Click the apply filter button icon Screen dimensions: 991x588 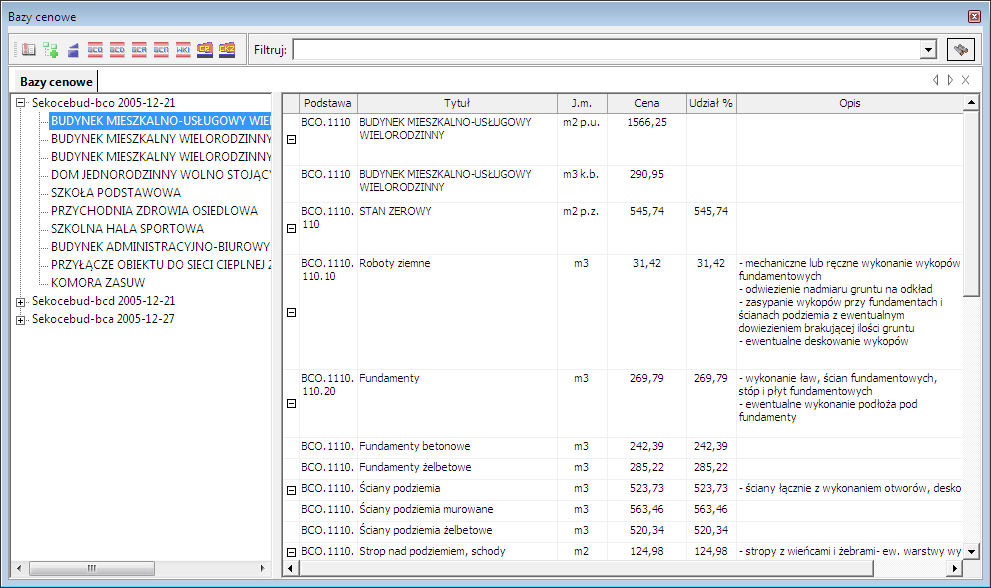coord(961,49)
